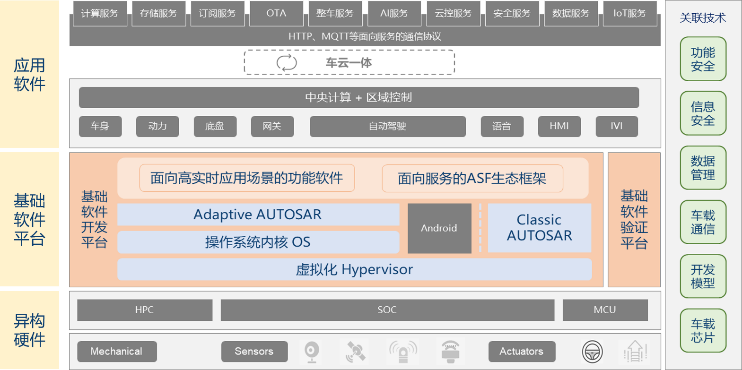Click the 关联技术 heading
This screenshot has width=742, height=370.
703,18
